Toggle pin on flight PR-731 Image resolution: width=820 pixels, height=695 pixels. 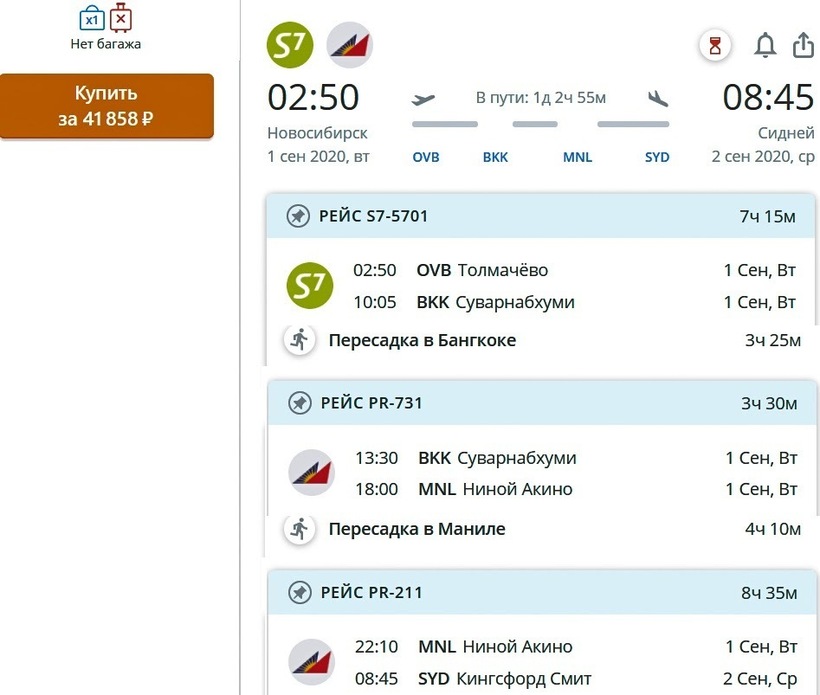pos(298,403)
